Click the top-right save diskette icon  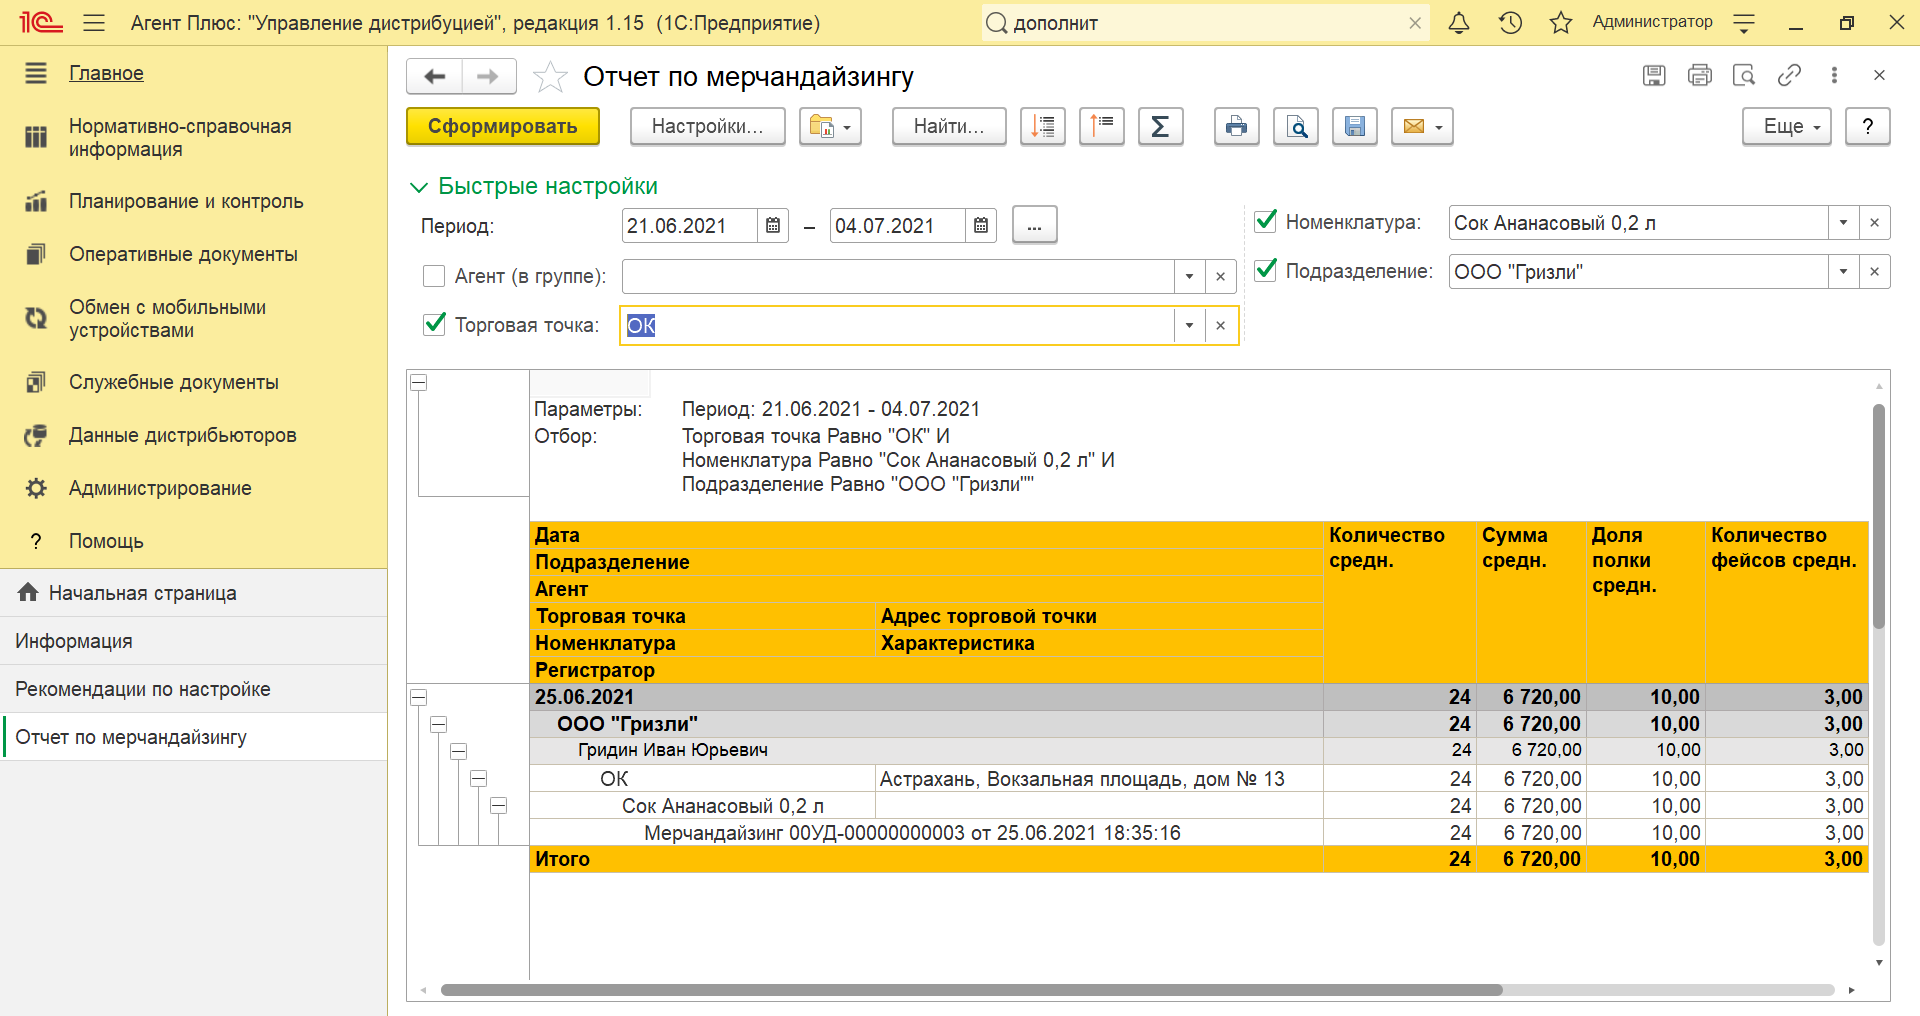[1654, 75]
